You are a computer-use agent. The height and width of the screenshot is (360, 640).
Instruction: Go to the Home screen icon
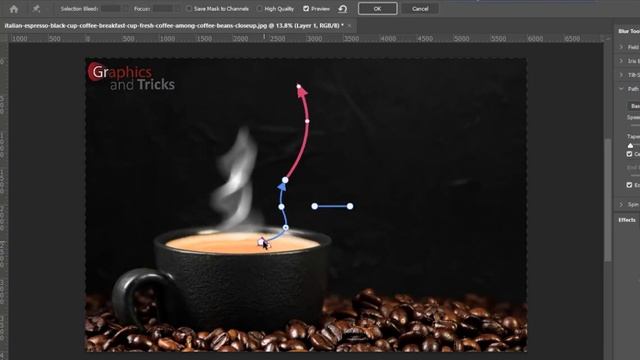[14, 9]
